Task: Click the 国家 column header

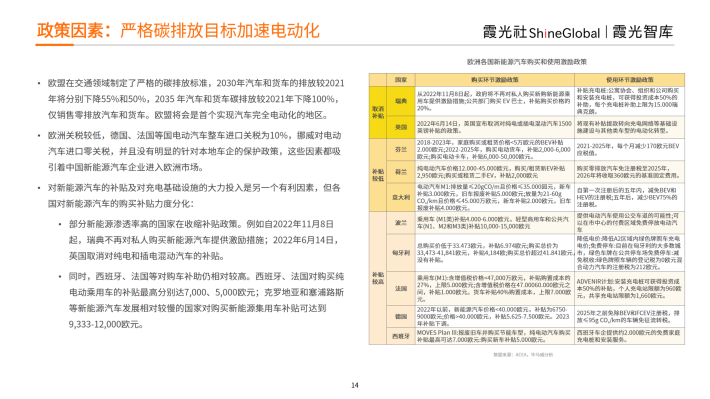Action: point(401,80)
